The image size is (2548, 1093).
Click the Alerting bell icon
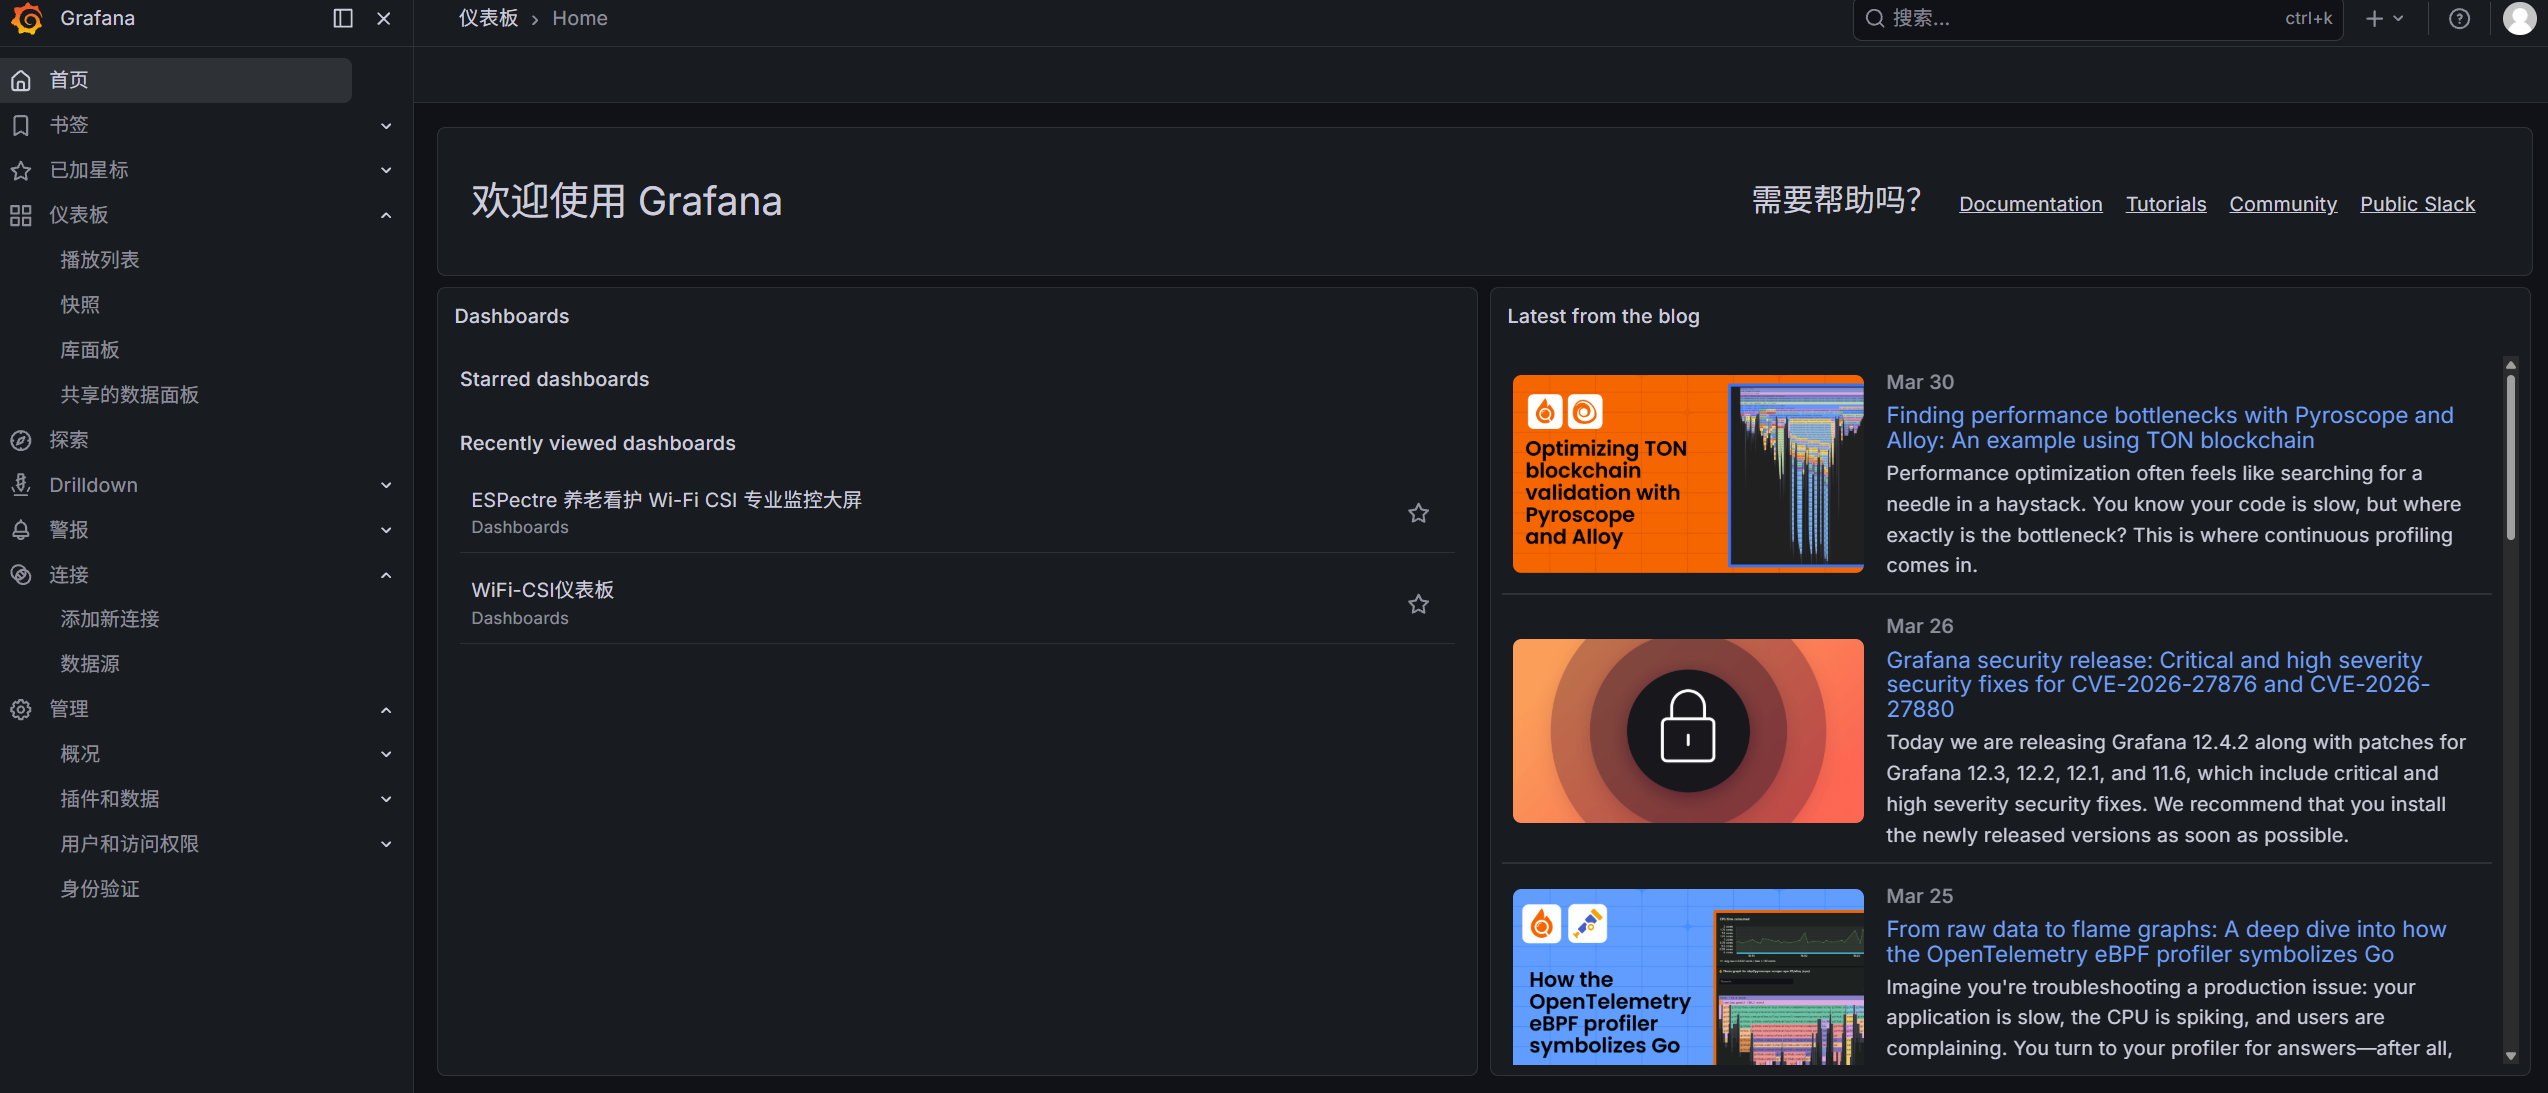click(21, 530)
